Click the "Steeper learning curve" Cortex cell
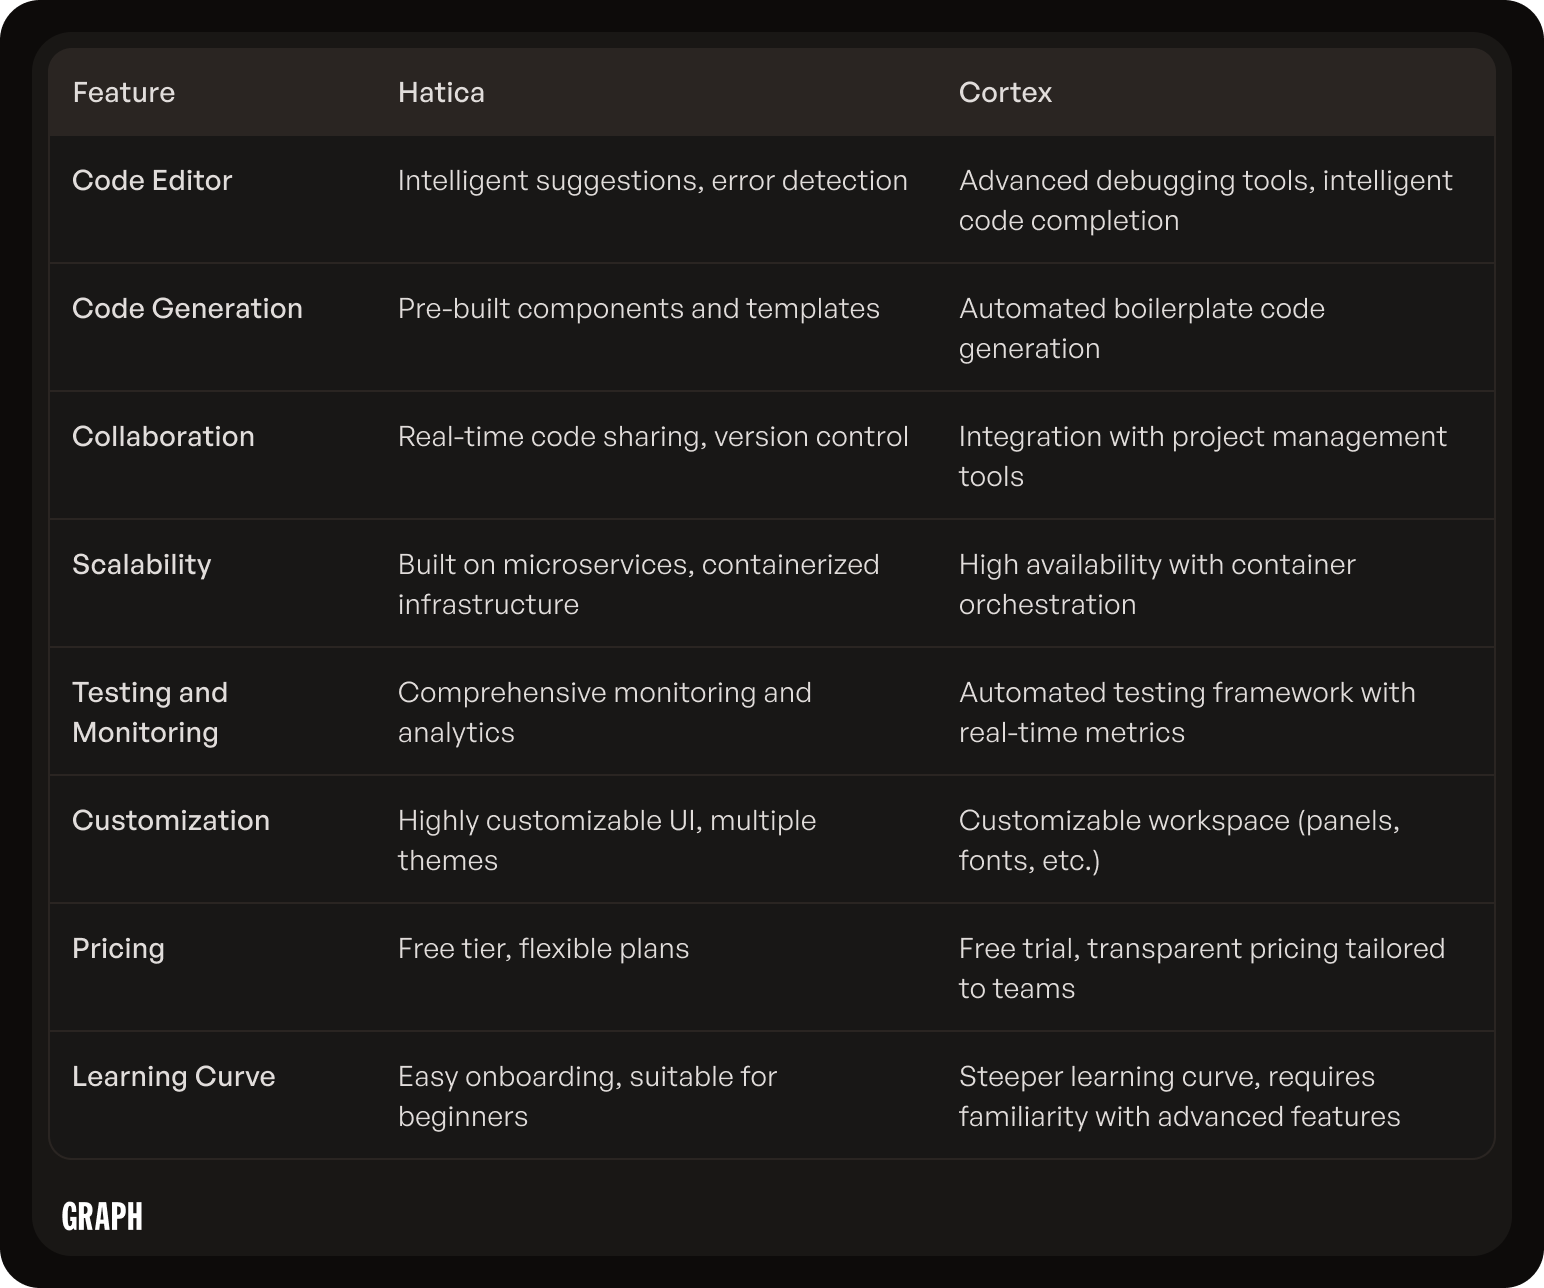This screenshot has width=1544, height=1288. (x=1180, y=1096)
